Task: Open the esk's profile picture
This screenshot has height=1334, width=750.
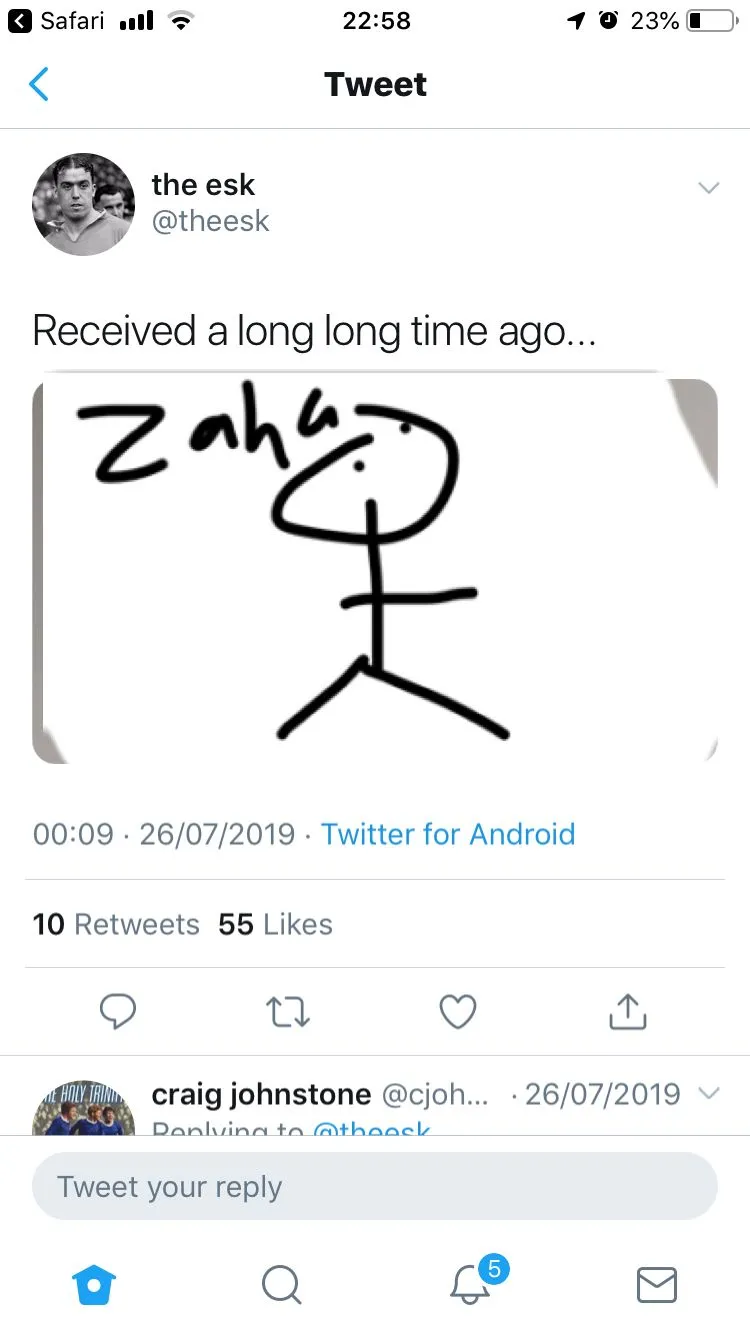Action: pyautogui.click(x=83, y=204)
